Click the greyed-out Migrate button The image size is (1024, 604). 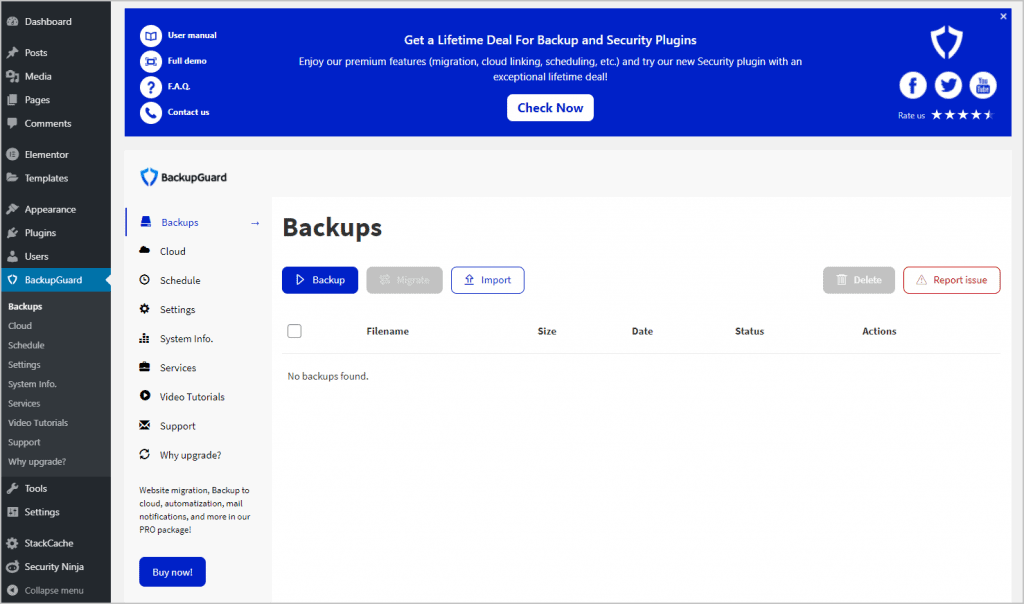pos(404,280)
